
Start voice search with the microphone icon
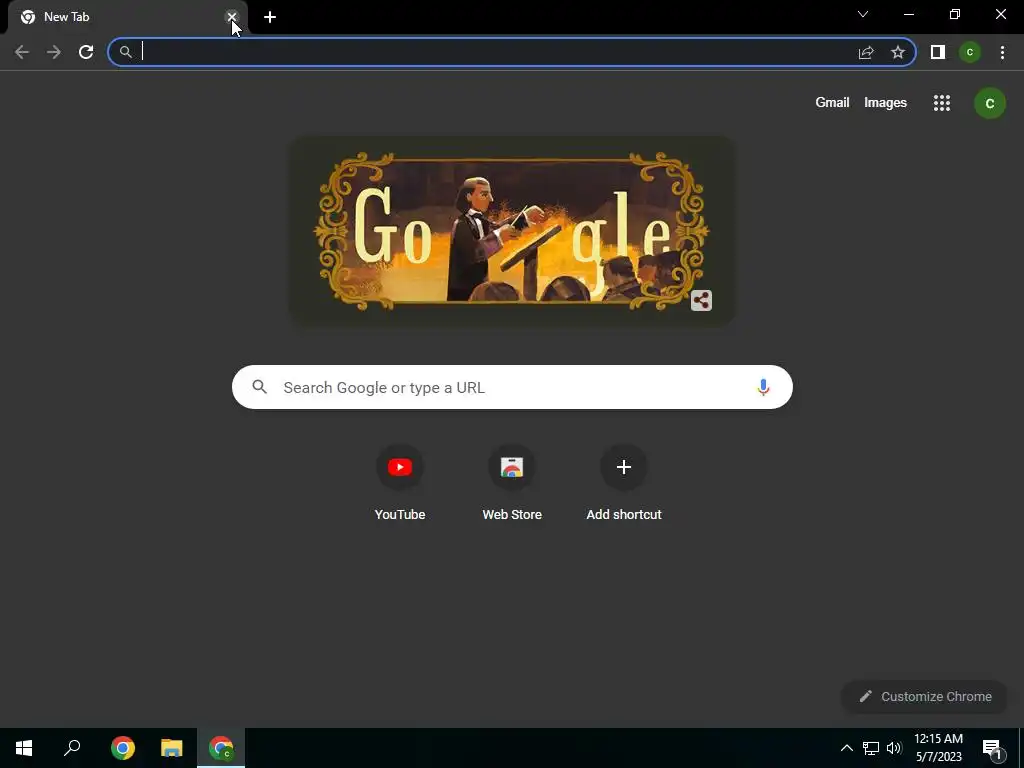[x=763, y=387]
